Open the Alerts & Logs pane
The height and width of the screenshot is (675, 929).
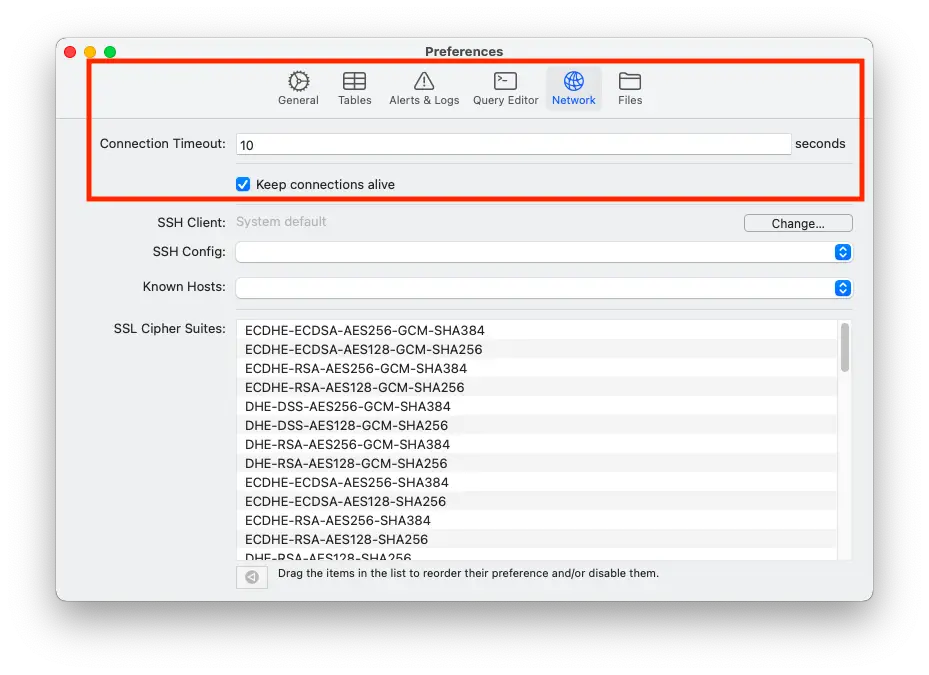coord(423,89)
